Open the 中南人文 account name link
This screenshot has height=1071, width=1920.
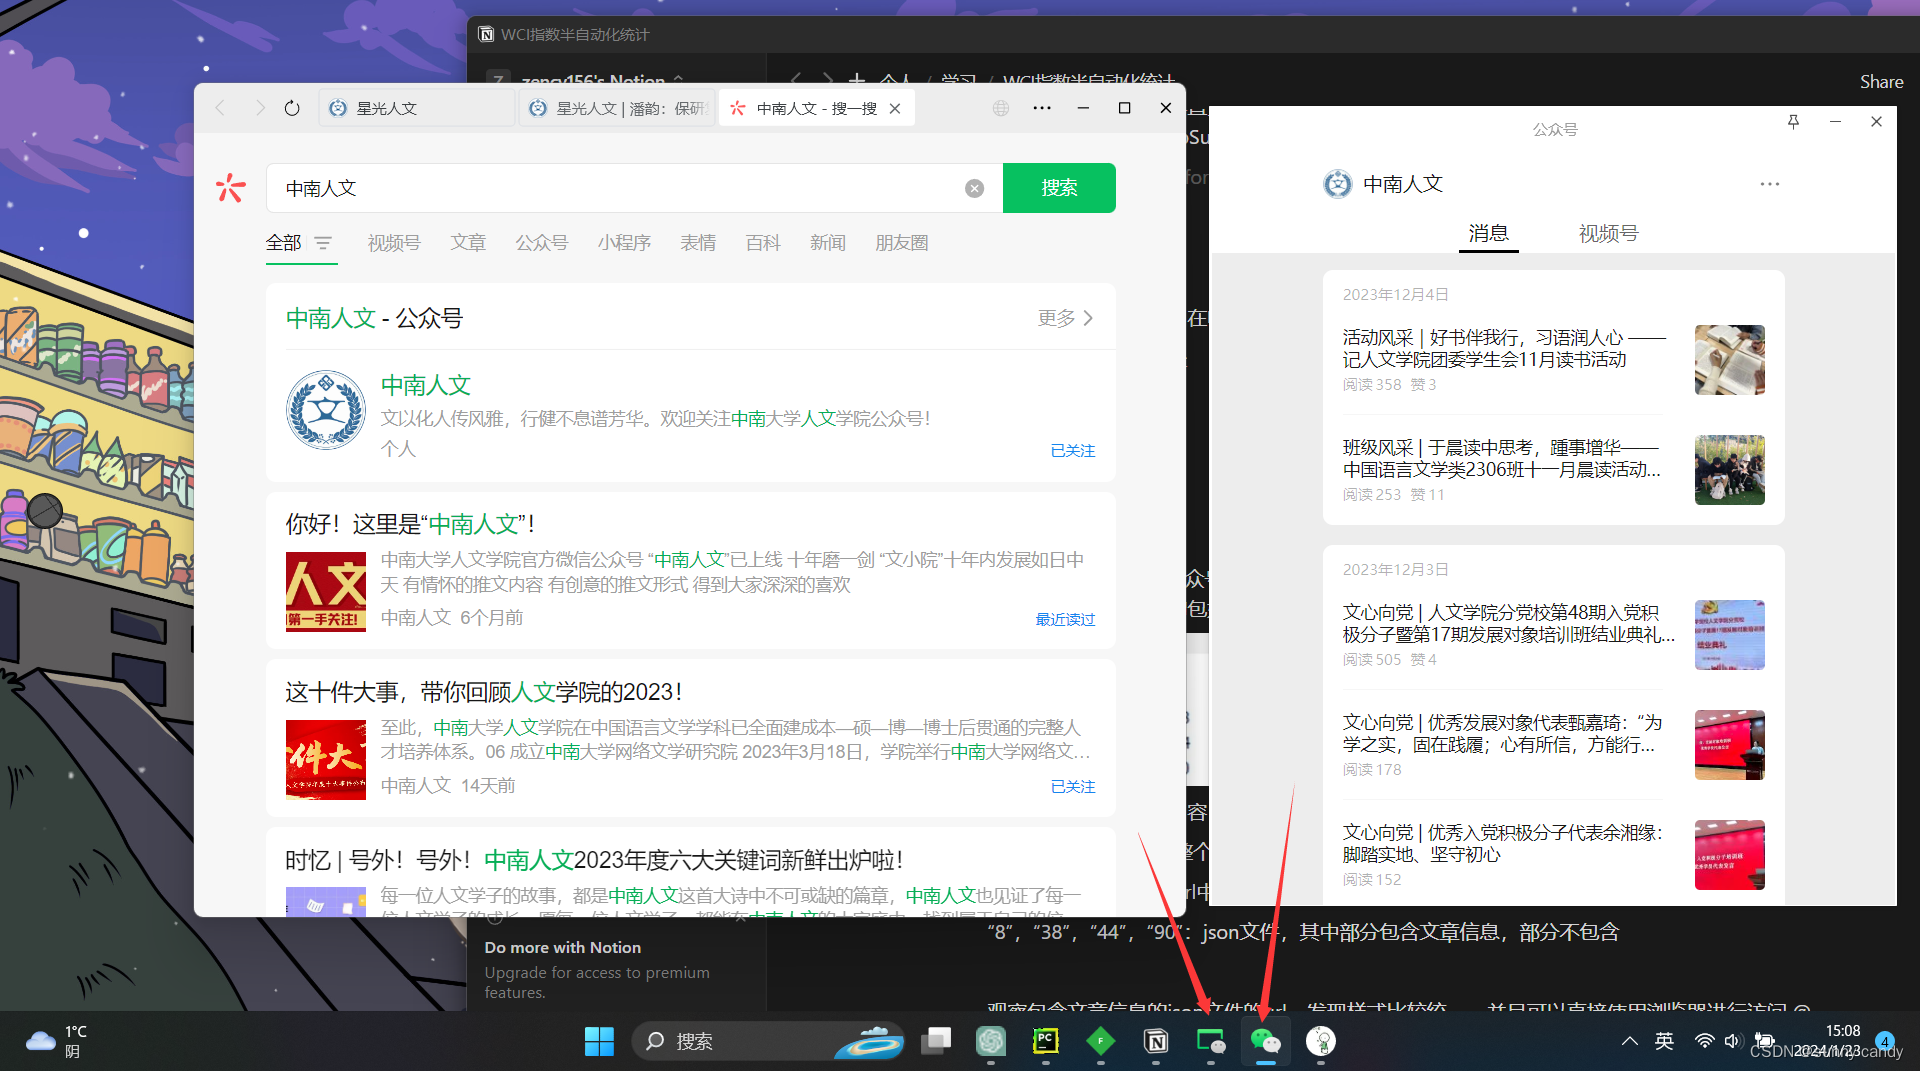(426, 385)
